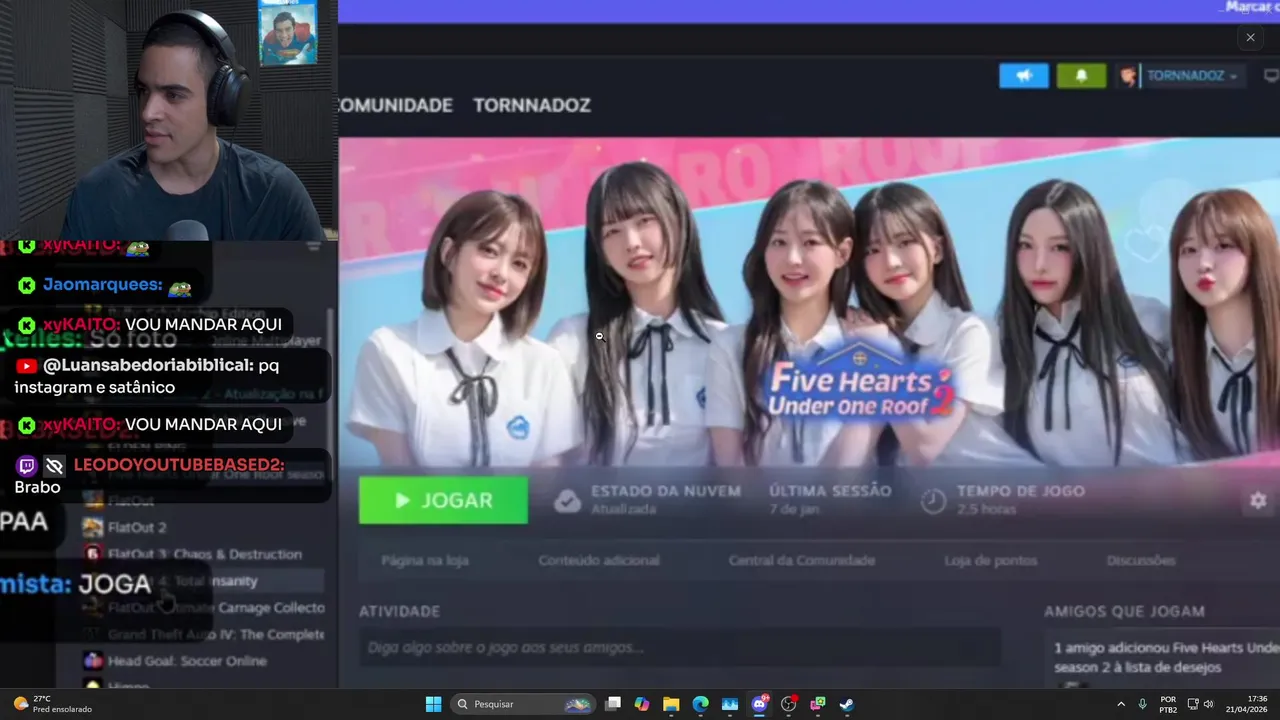The width and height of the screenshot is (1280, 720).
Task: Open volume control in tray
Action: tap(1208, 704)
